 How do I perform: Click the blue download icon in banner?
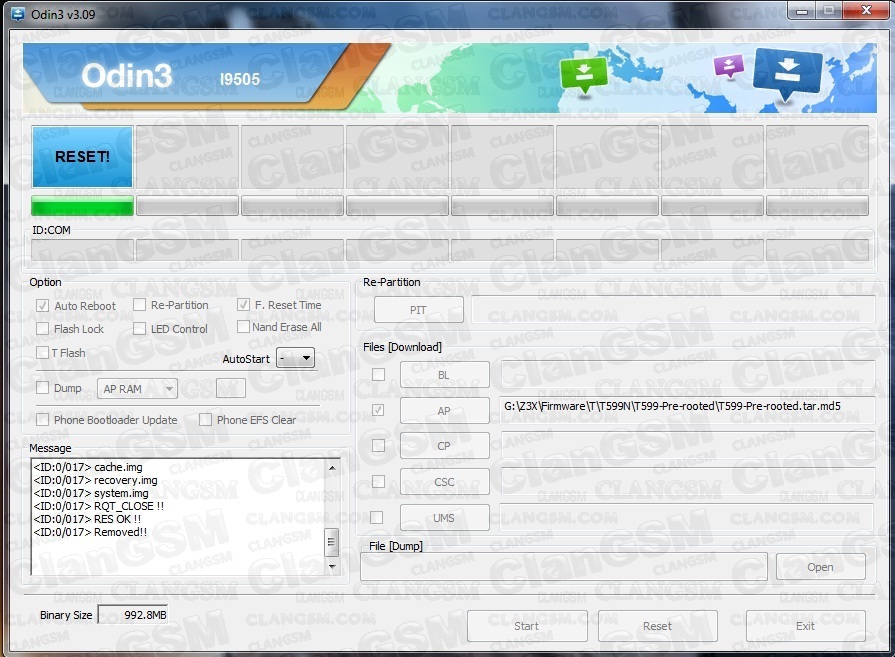point(787,73)
